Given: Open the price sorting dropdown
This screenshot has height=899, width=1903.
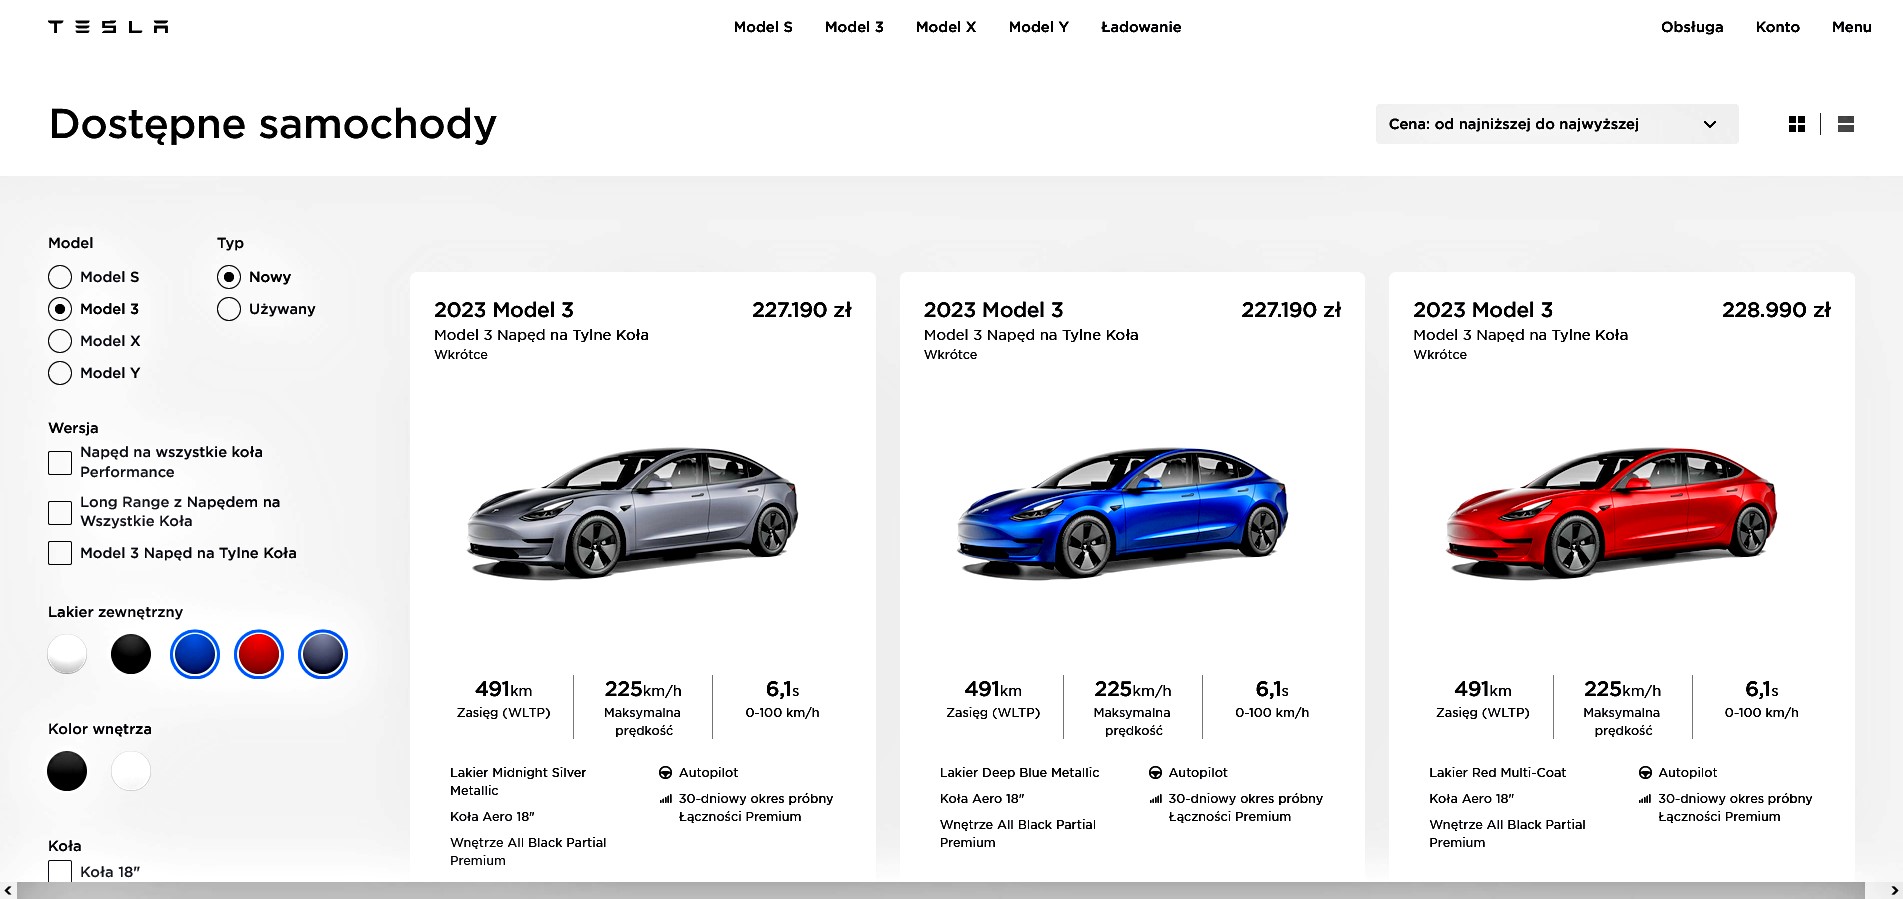Looking at the screenshot, I should coord(1557,124).
